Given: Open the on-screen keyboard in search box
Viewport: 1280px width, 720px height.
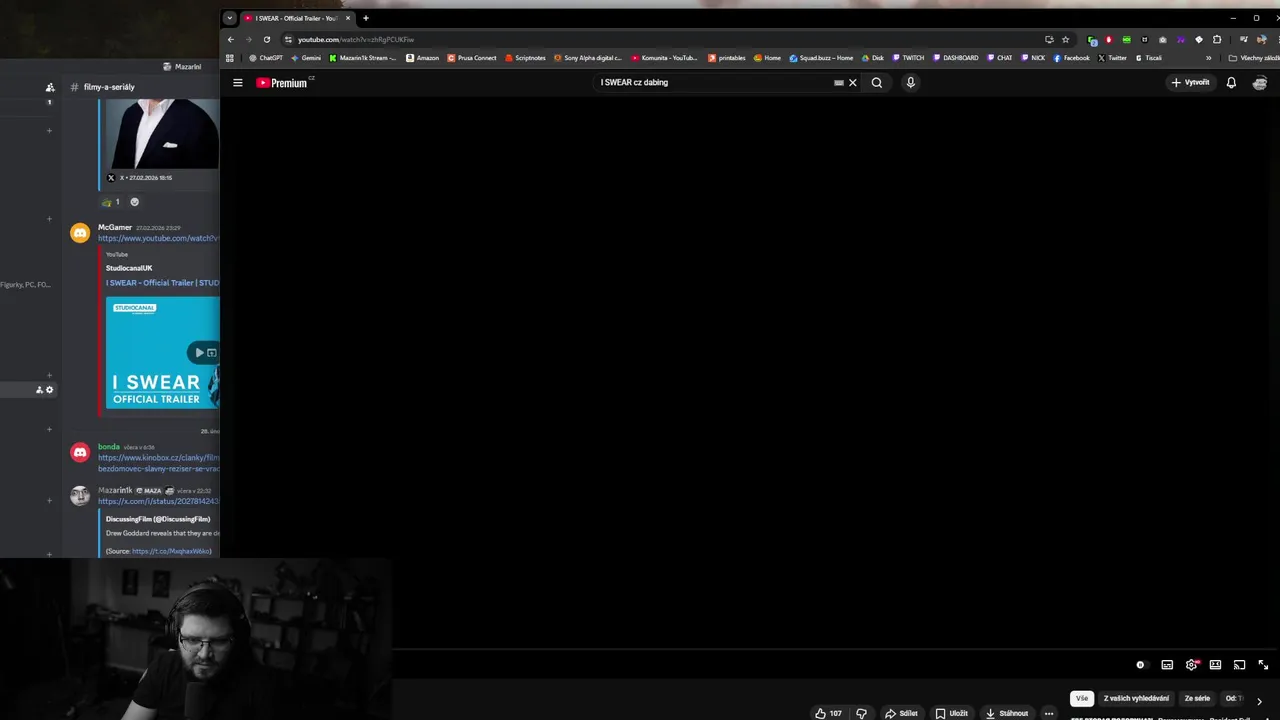Looking at the screenshot, I should (839, 83).
